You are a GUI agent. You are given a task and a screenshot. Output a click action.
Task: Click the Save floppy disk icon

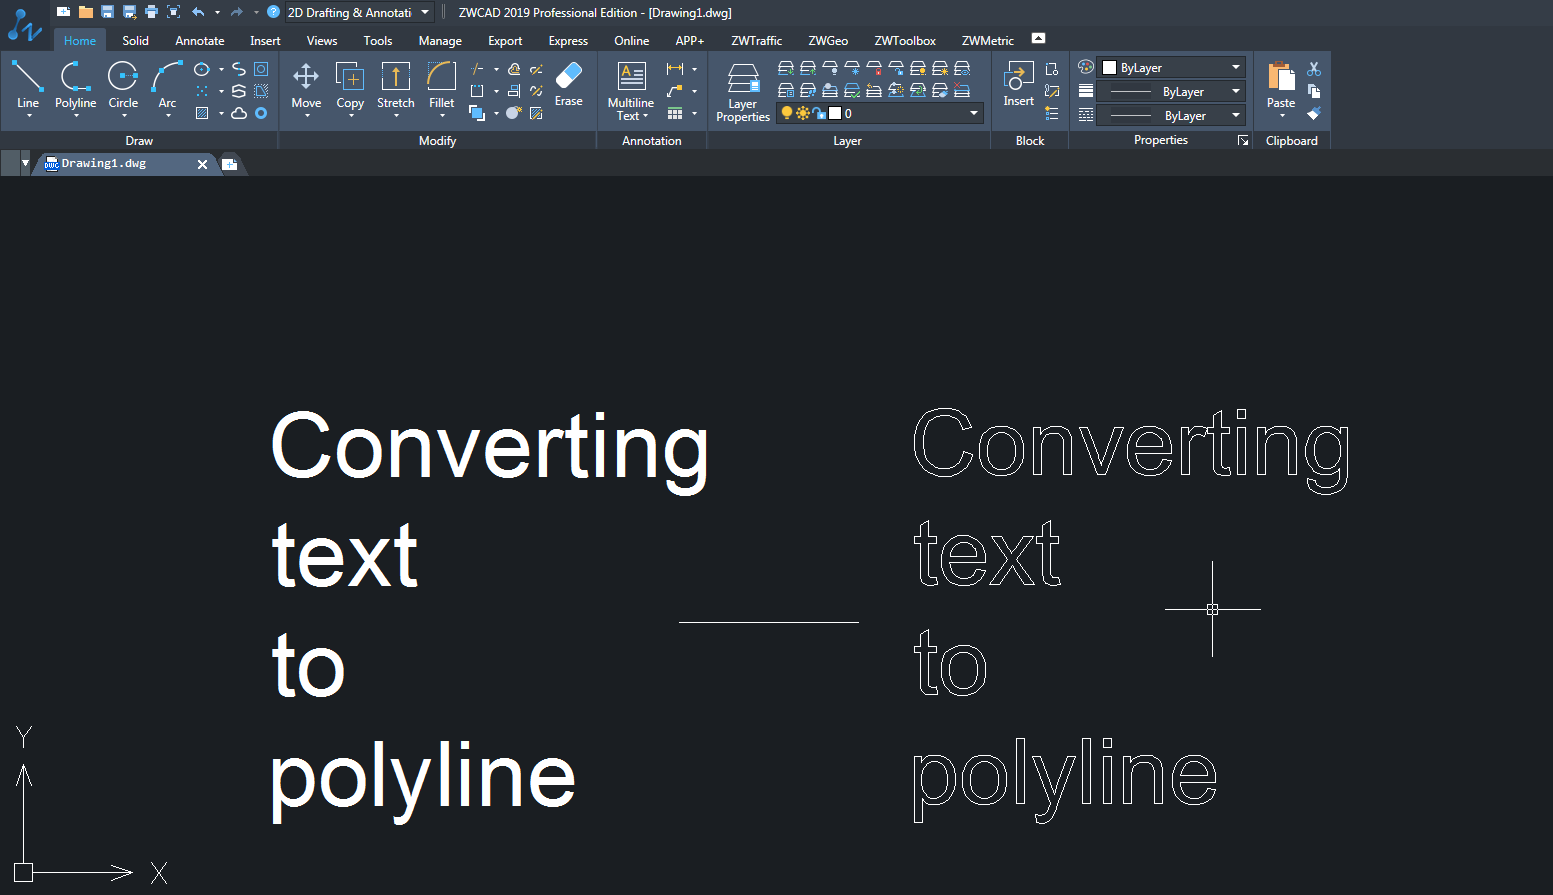[107, 12]
